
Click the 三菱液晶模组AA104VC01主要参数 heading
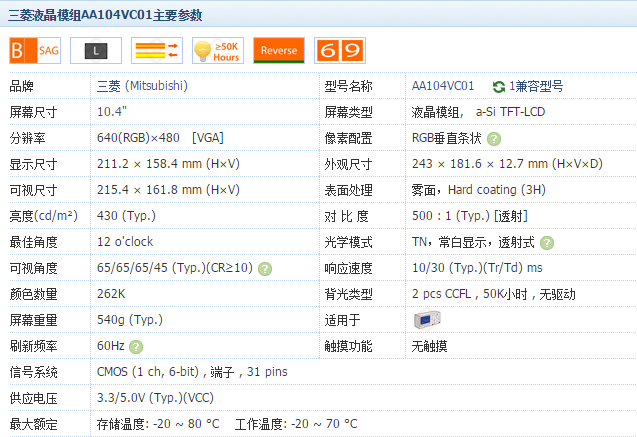coord(105,15)
